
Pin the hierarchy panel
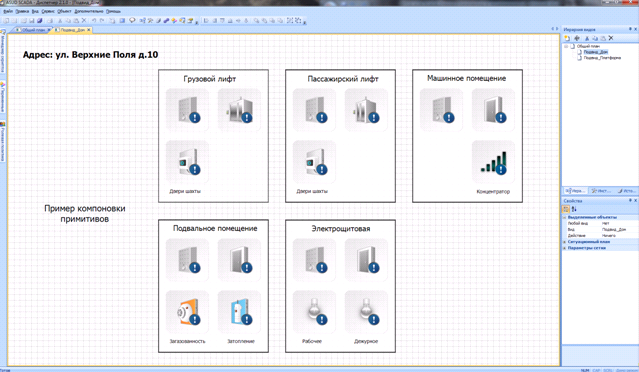tap(630, 29)
